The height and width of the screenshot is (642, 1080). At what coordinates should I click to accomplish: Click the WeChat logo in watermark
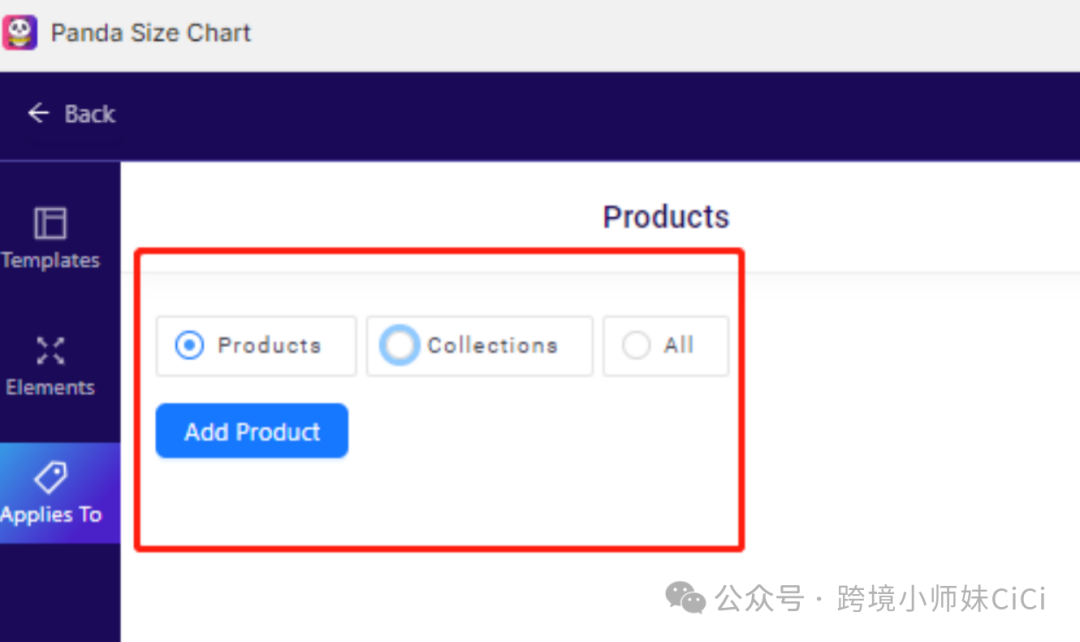[685, 597]
